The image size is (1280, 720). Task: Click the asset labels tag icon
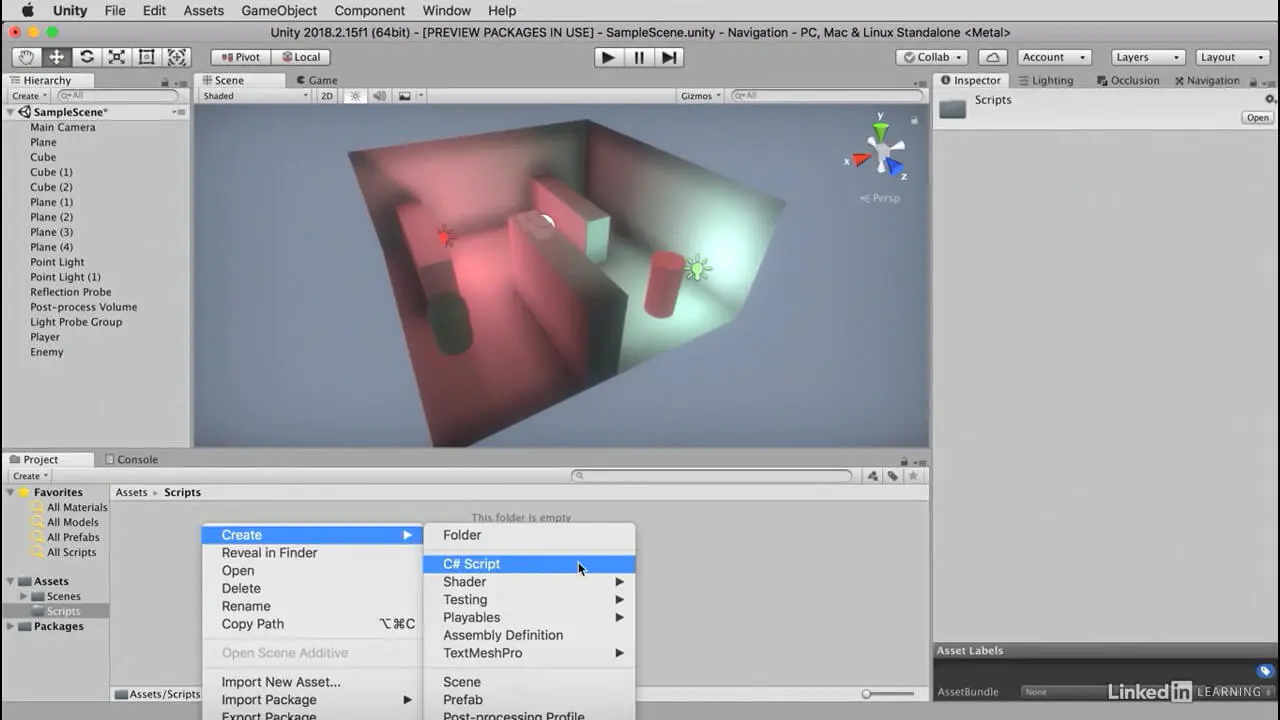click(x=1265, y=671)
